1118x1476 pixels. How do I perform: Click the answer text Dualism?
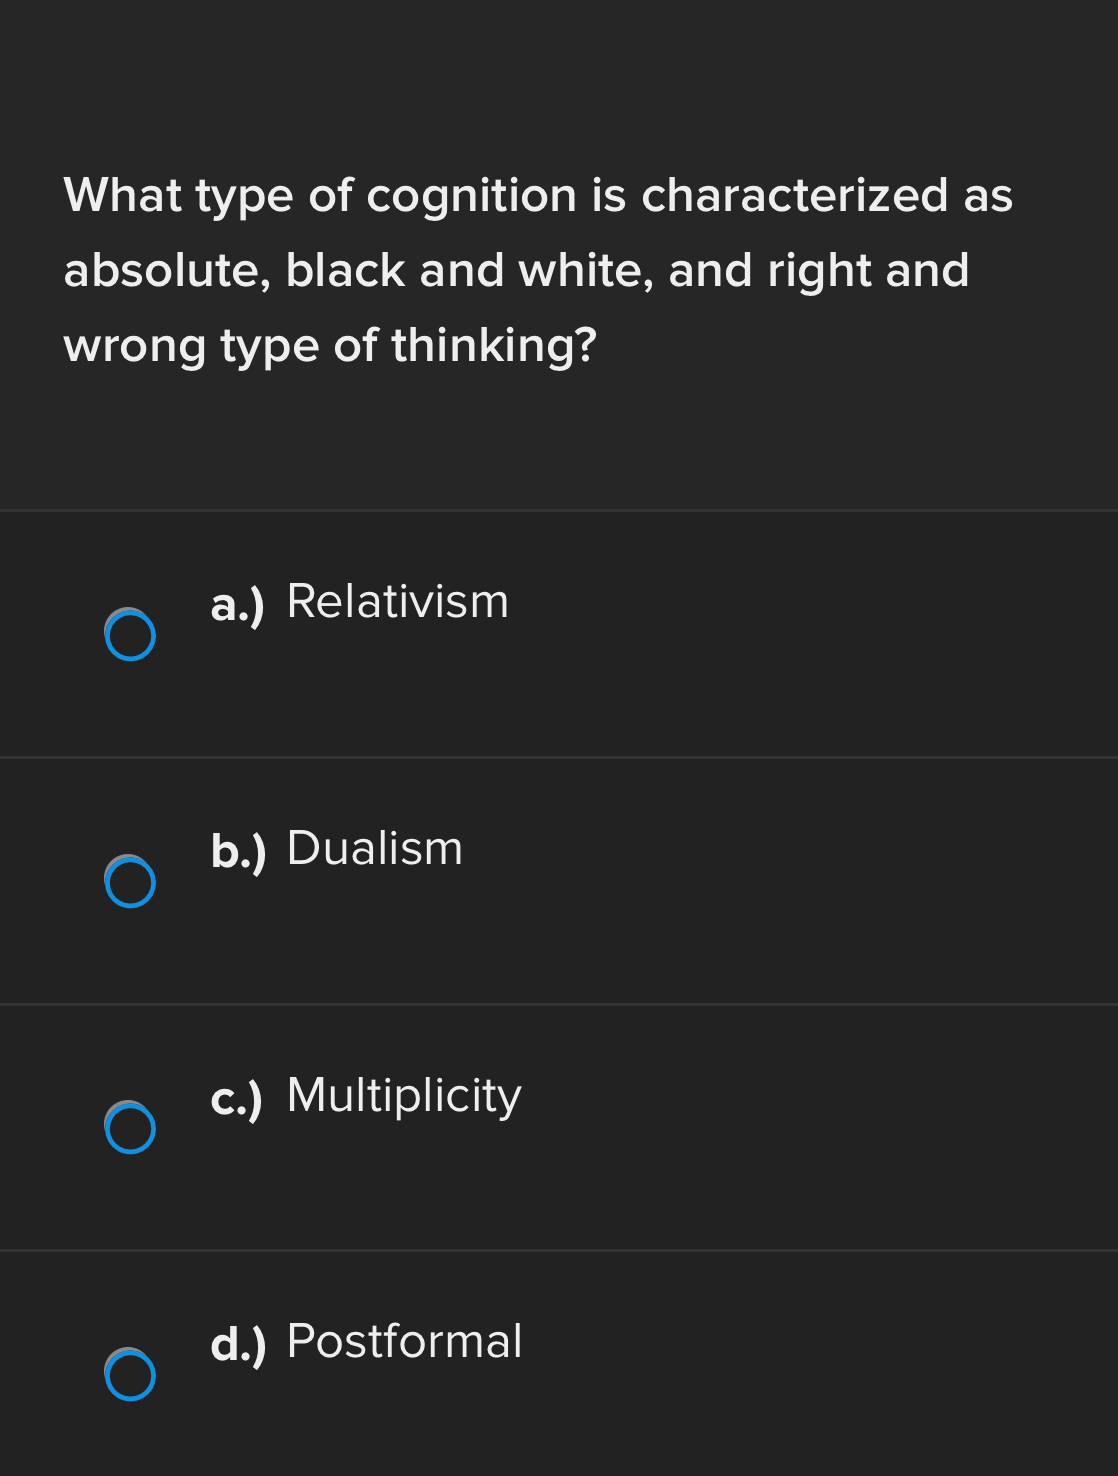click(374, 848)
